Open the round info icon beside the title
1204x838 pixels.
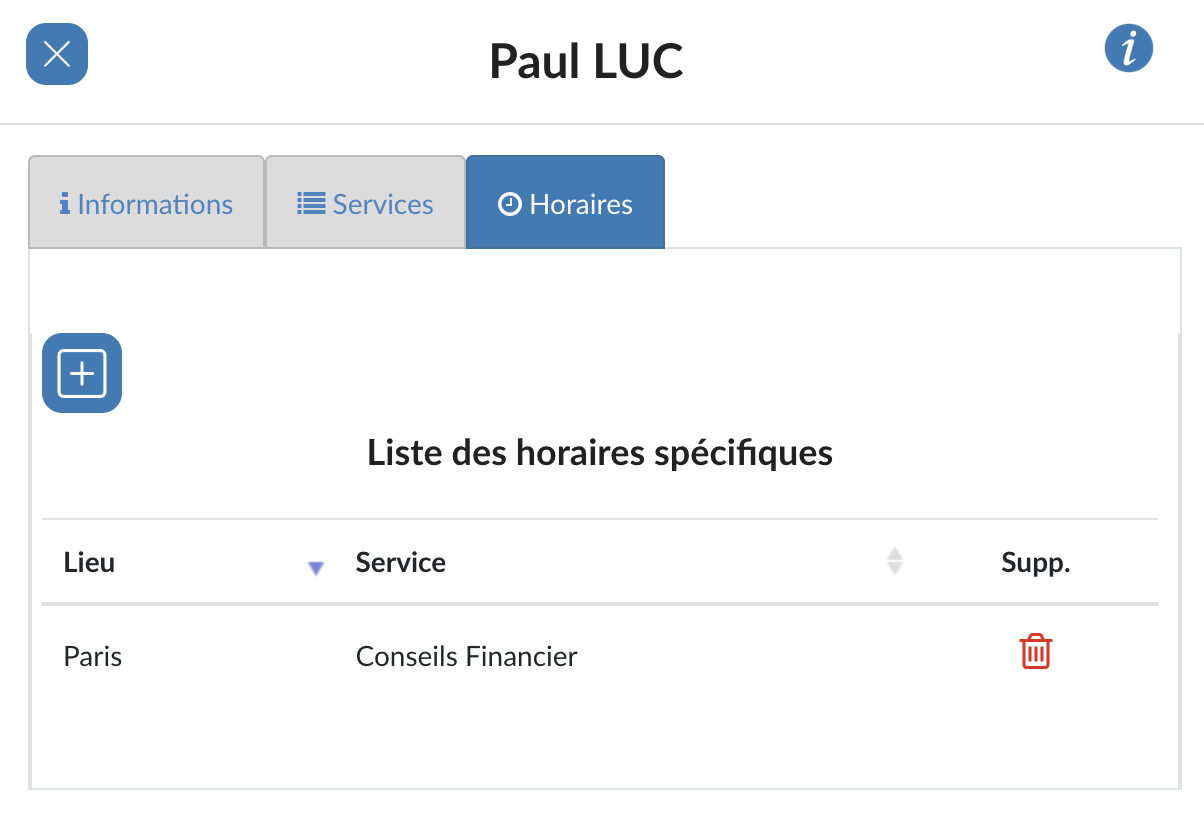click(1129, 48)
